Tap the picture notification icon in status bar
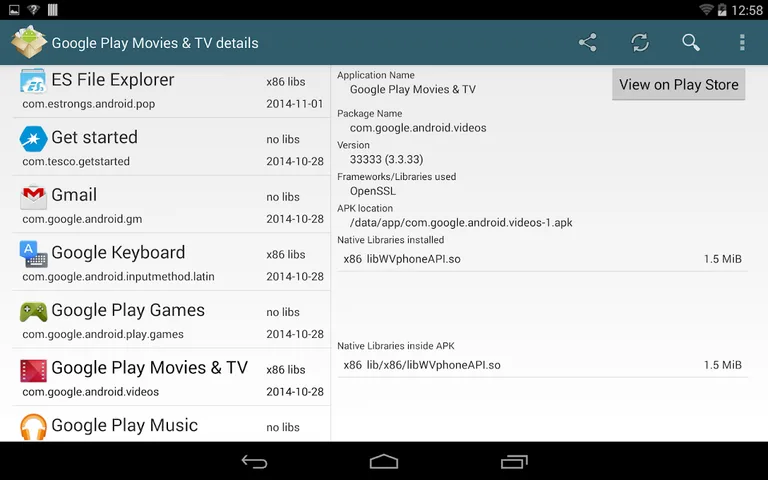Viewport: 768px width, 480px height. tap(14, 9)
